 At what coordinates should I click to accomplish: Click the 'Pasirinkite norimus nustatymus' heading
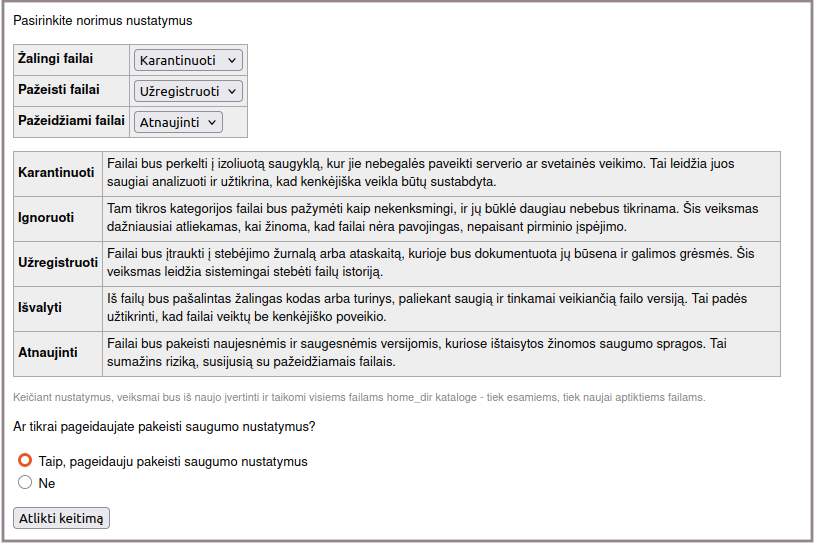coord(102,20)
